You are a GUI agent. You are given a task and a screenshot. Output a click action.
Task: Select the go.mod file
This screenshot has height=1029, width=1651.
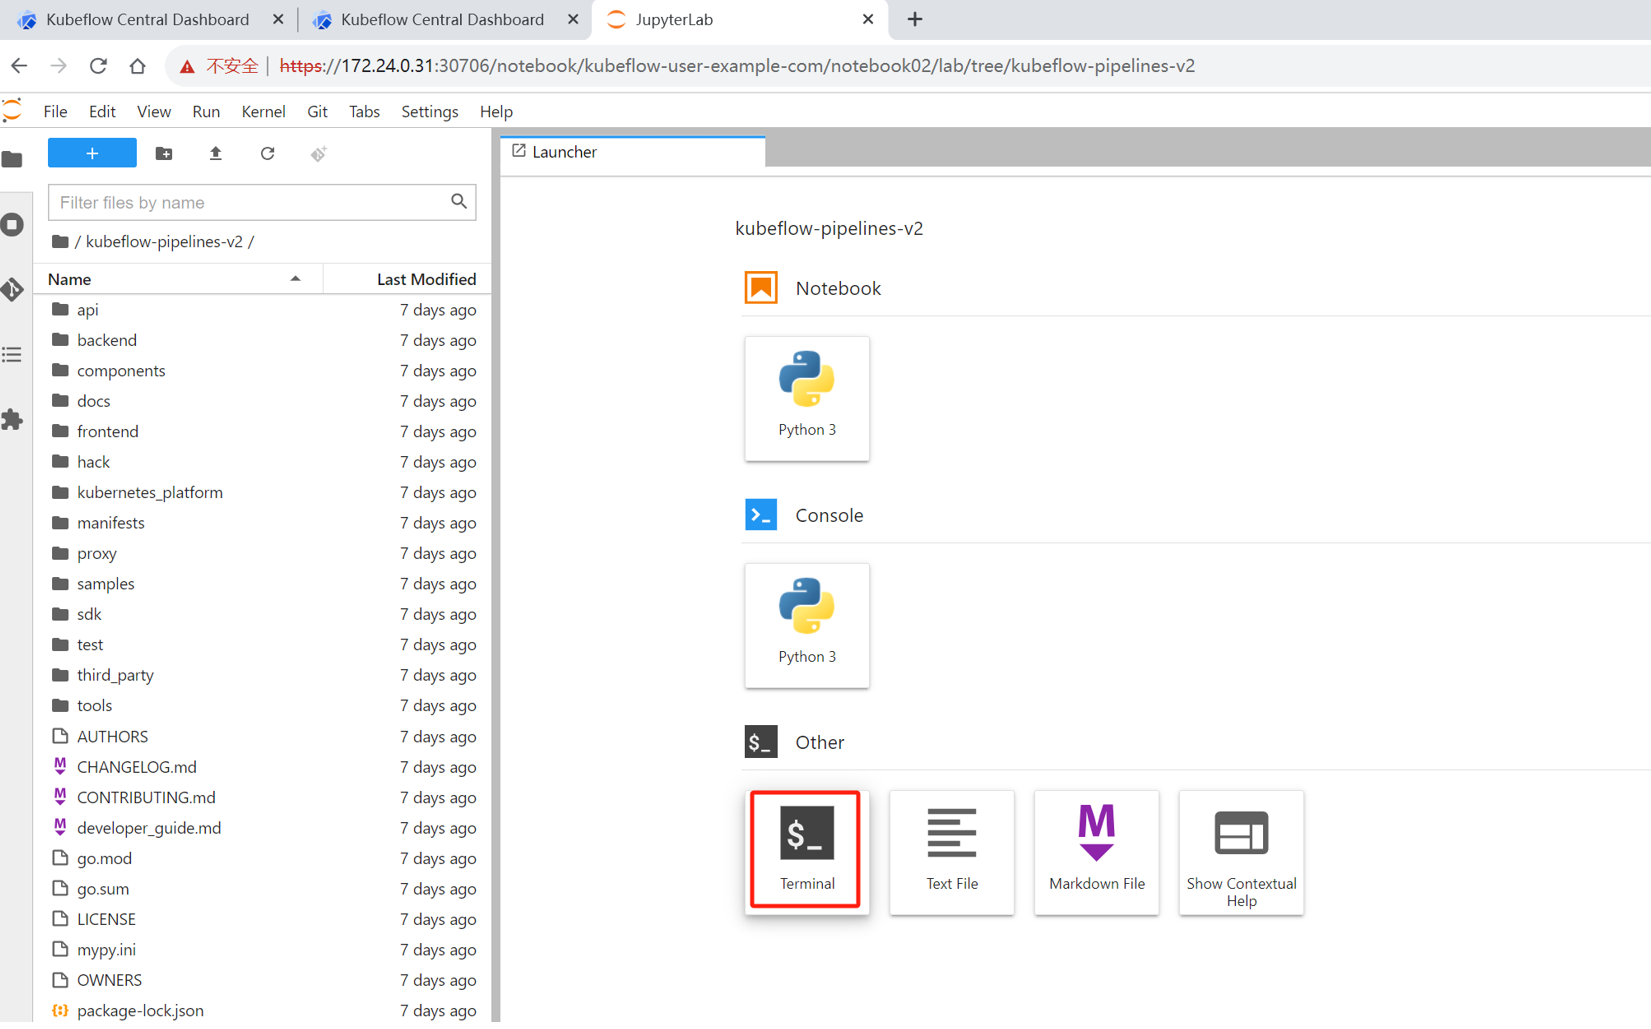262,858
